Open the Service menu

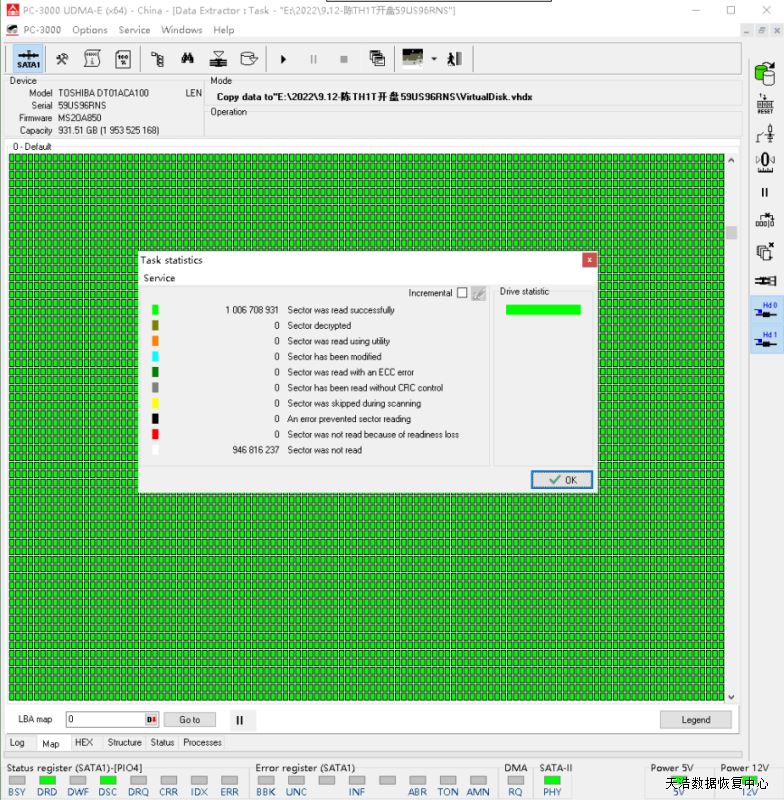pos(134,30)
